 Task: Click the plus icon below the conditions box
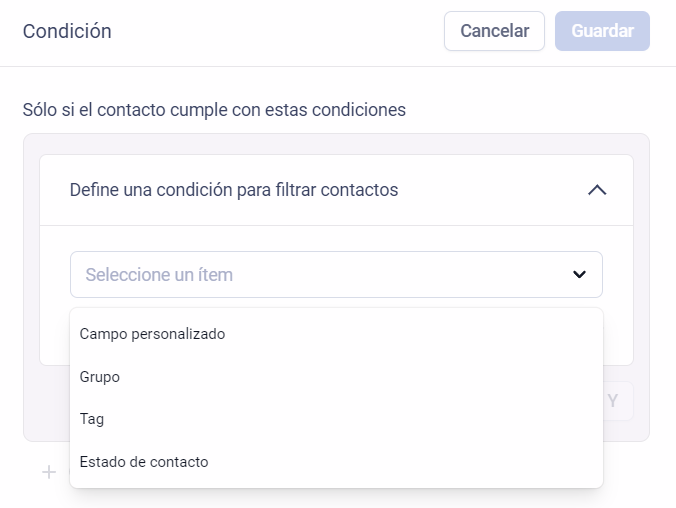49,472
